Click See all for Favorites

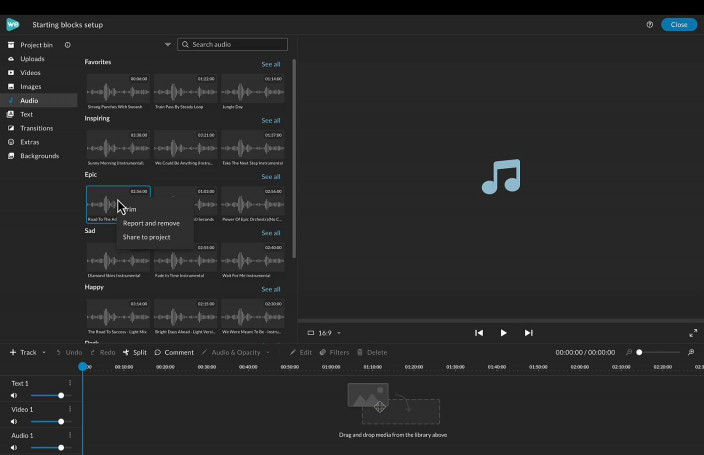(270, 64)
